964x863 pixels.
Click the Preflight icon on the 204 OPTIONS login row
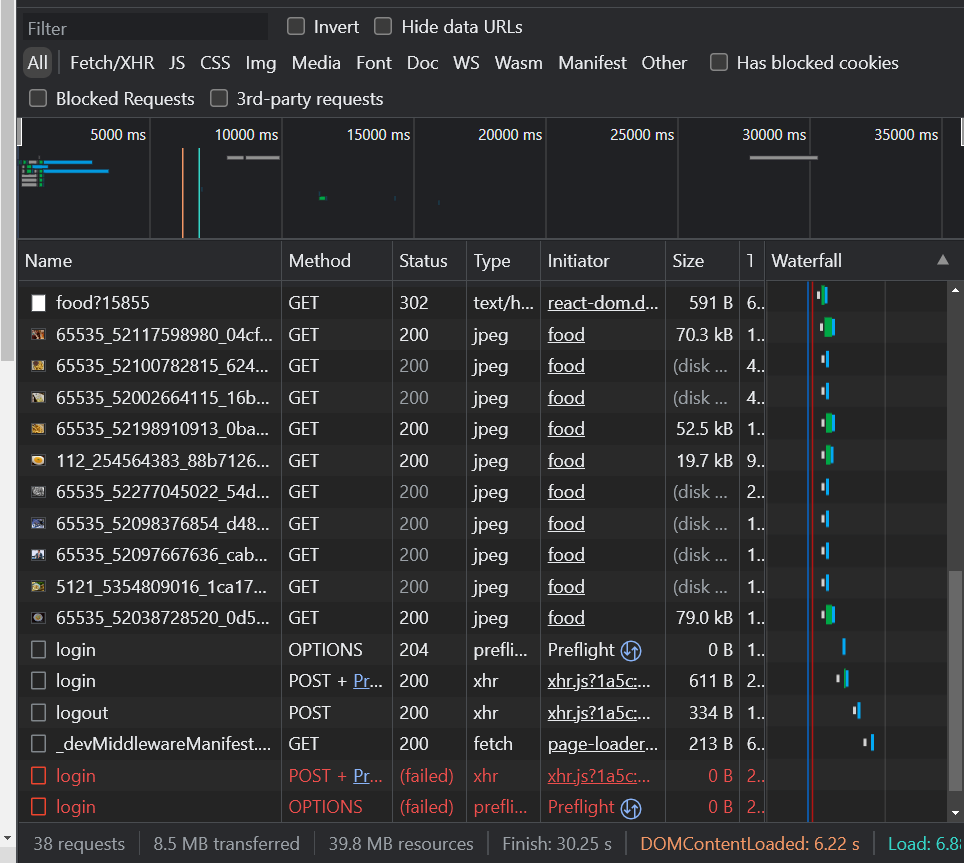point(630,649)
